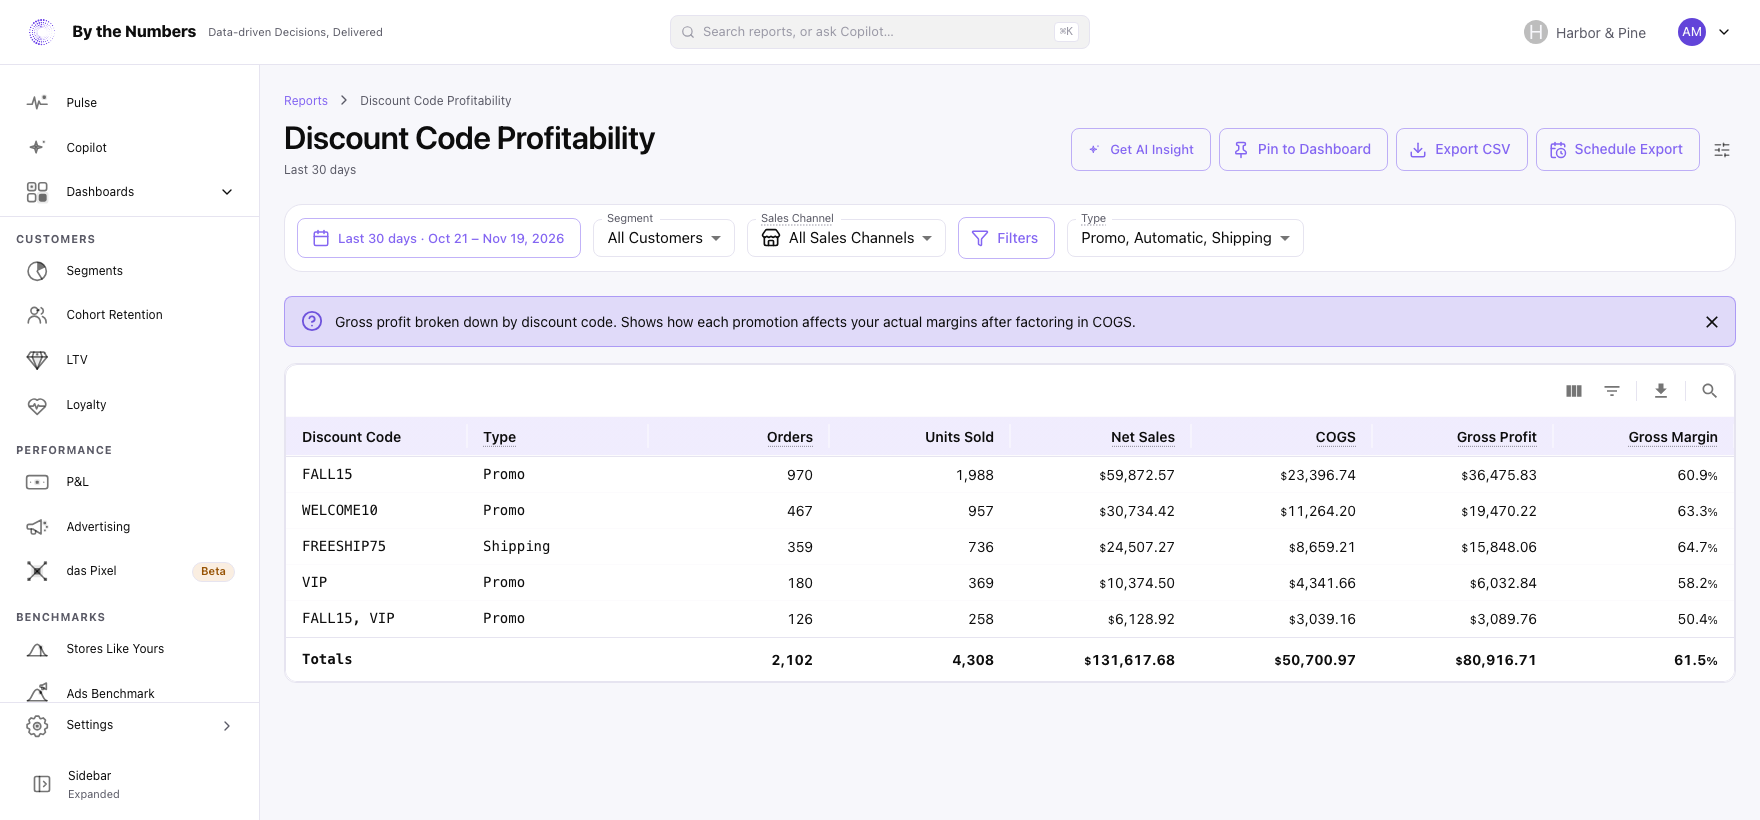Open the Type filter dropdown
The image size is (1760, 820).
(1185, 238)
